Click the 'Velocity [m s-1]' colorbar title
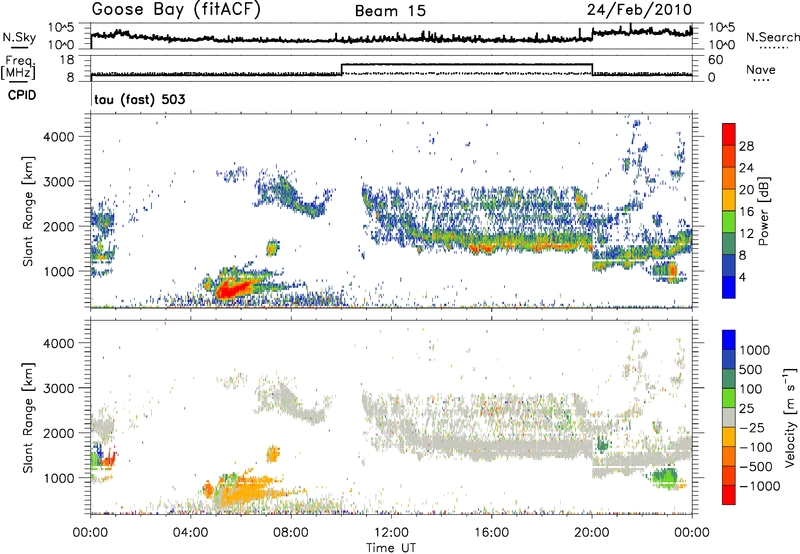 point(790,417)
